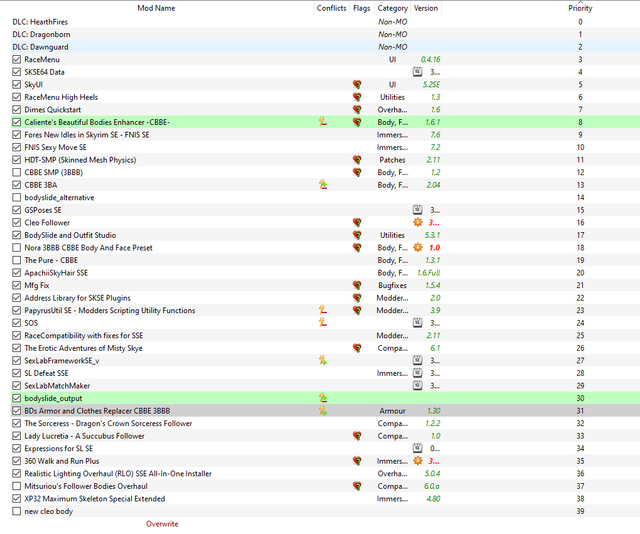The height and width of the screenshot is (534, 640).
Task: Click the conflict icon for BDs Armor Replacer
Action: point(323,410)
